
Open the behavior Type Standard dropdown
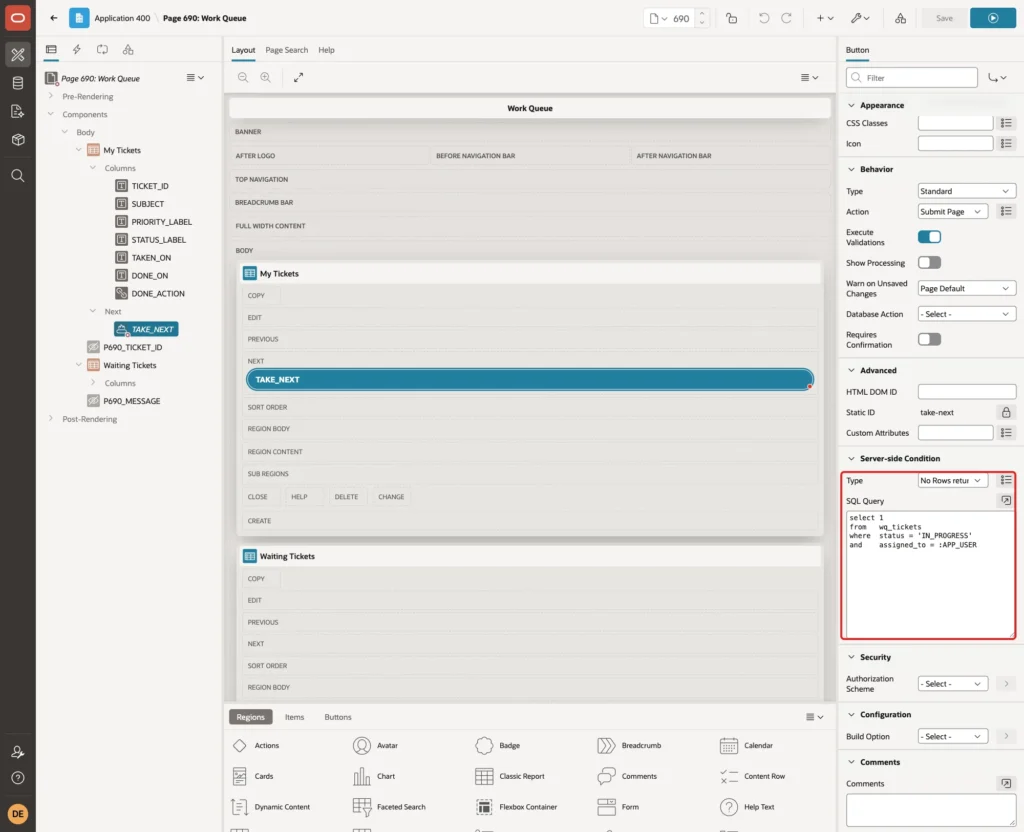point(967,191)
